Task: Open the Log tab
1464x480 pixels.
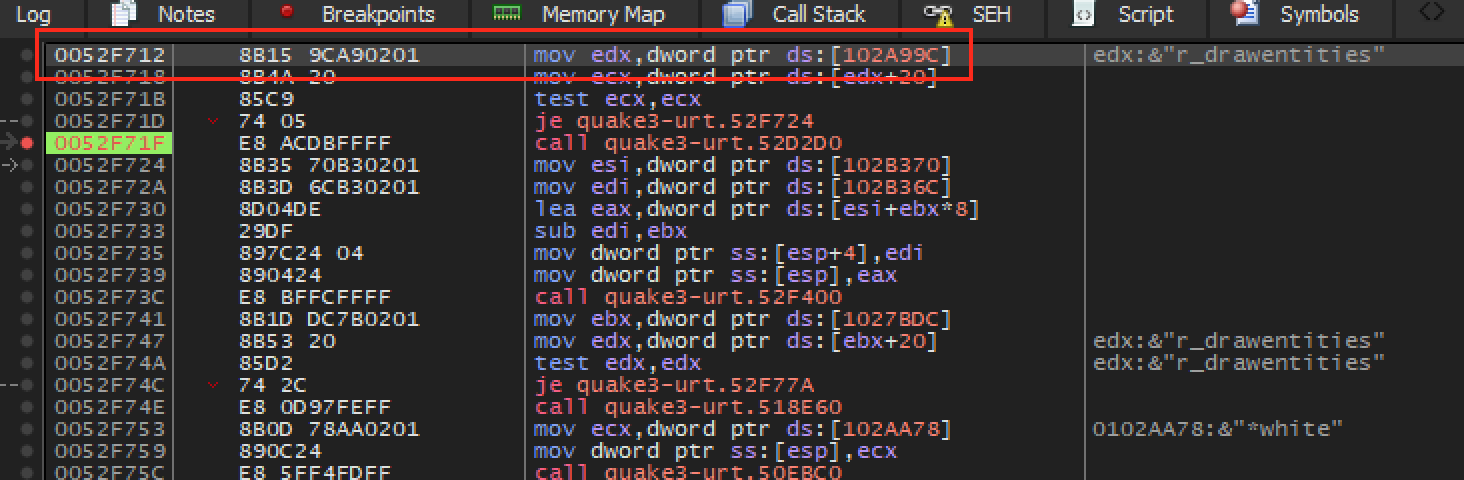Action: pyautogui.click(x=34, y=14)
